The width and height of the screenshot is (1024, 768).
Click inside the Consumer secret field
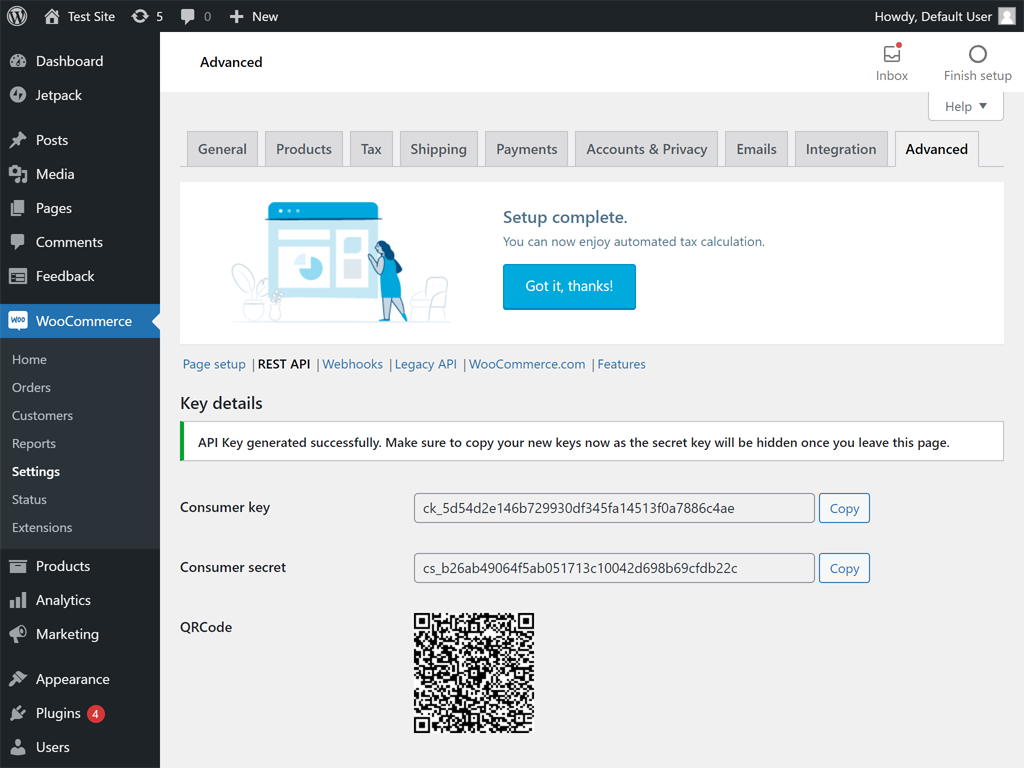coord(614,568)
